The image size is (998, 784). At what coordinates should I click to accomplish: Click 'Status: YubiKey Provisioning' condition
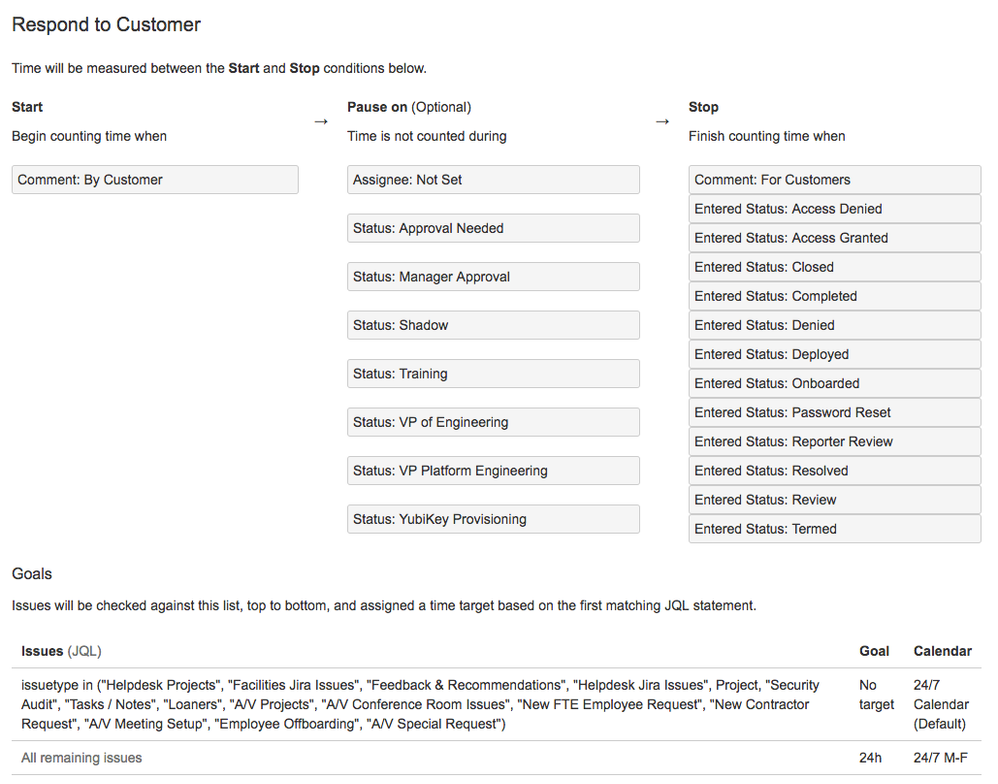coord(493,519)
